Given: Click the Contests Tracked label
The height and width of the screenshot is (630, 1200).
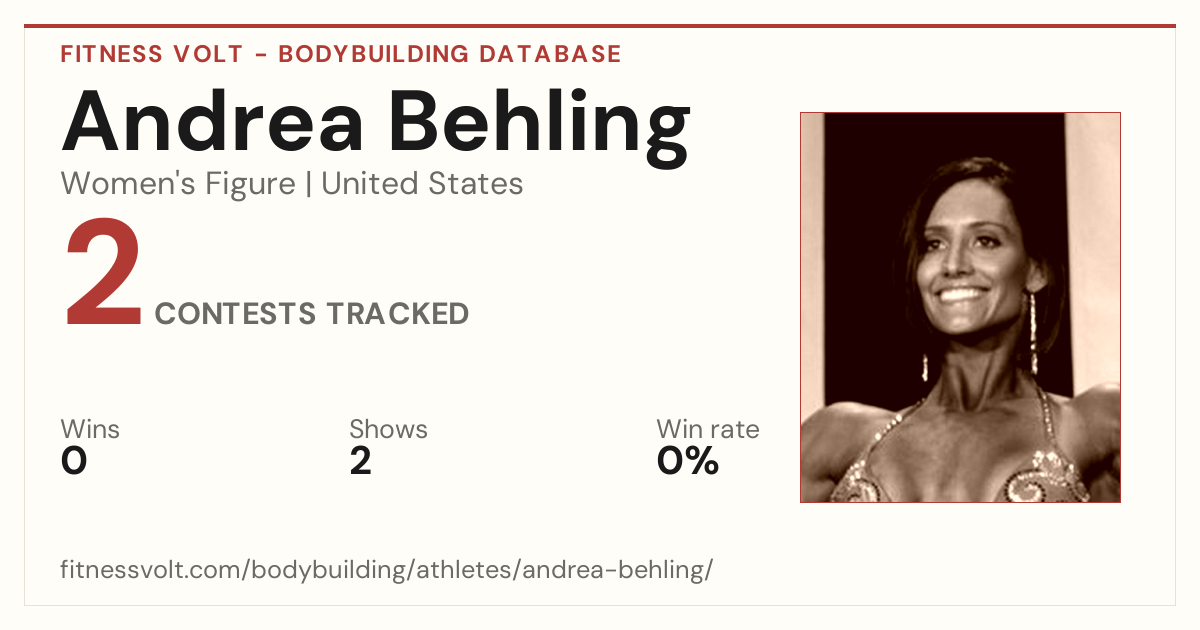Looking at the screenshot, I should (x=312, y=314).
